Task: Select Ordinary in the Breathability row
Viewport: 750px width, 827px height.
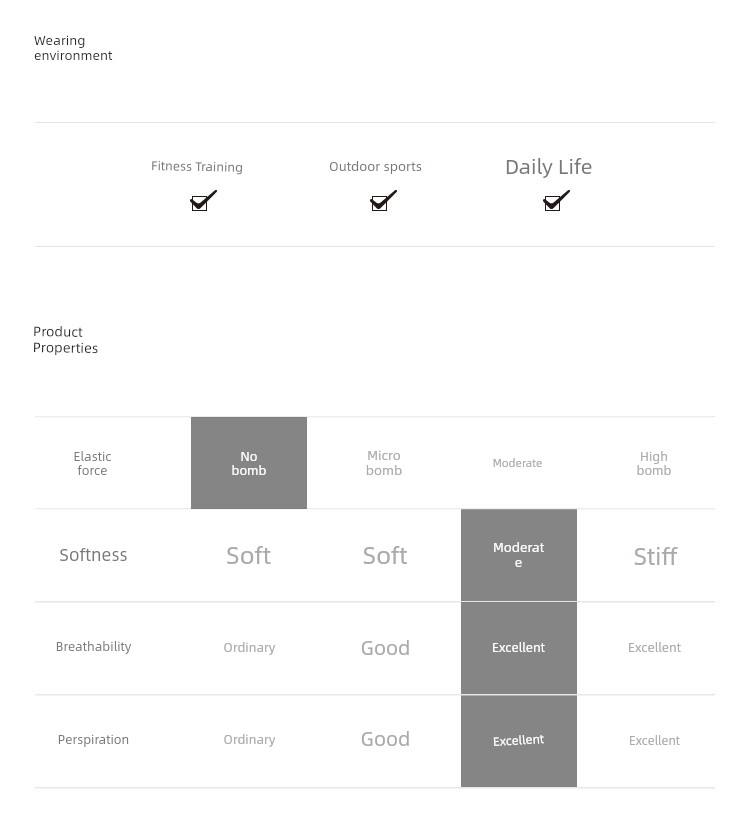Action: coord(249,648)
